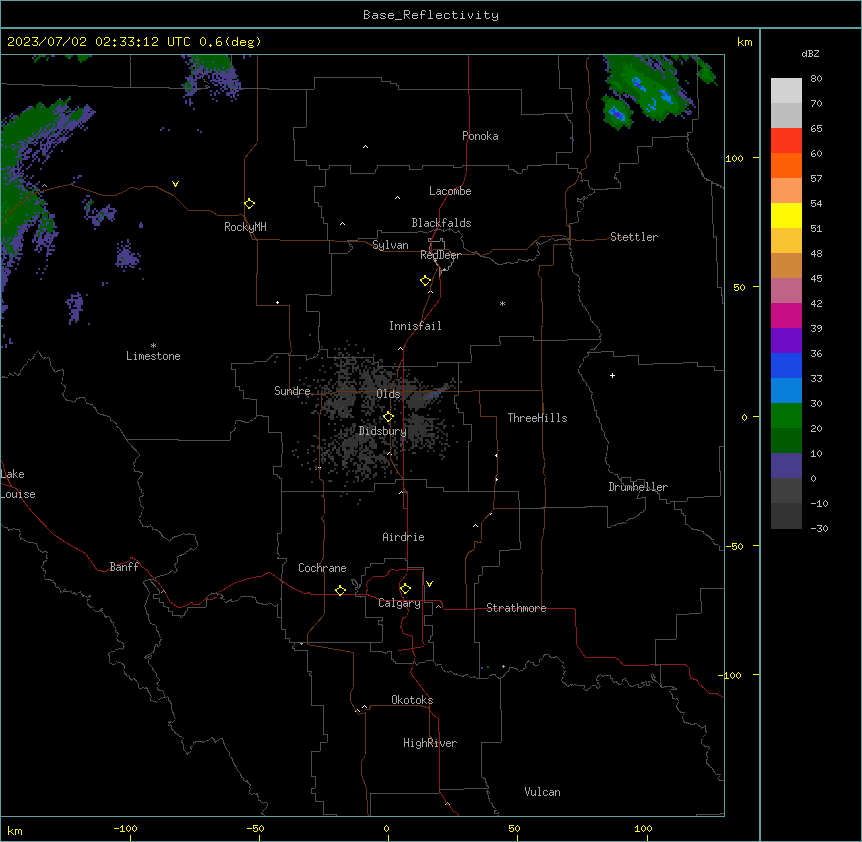Click the Base_Reflectivity title text

pyautogui.click(x=431, y=15)
